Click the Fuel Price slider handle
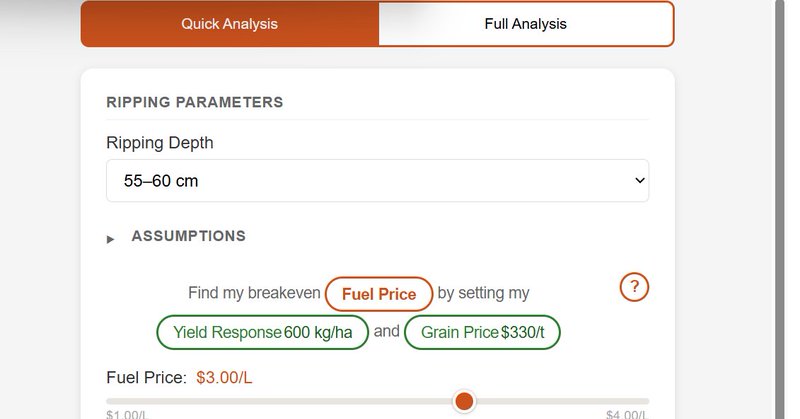 tap(464, 401)
